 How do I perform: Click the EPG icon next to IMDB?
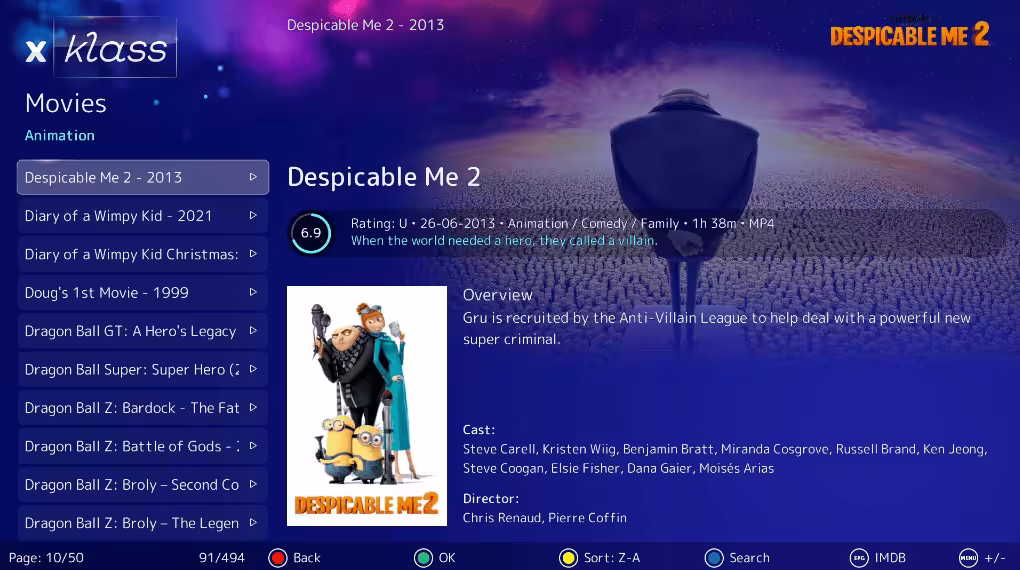(x=859, y=558)
